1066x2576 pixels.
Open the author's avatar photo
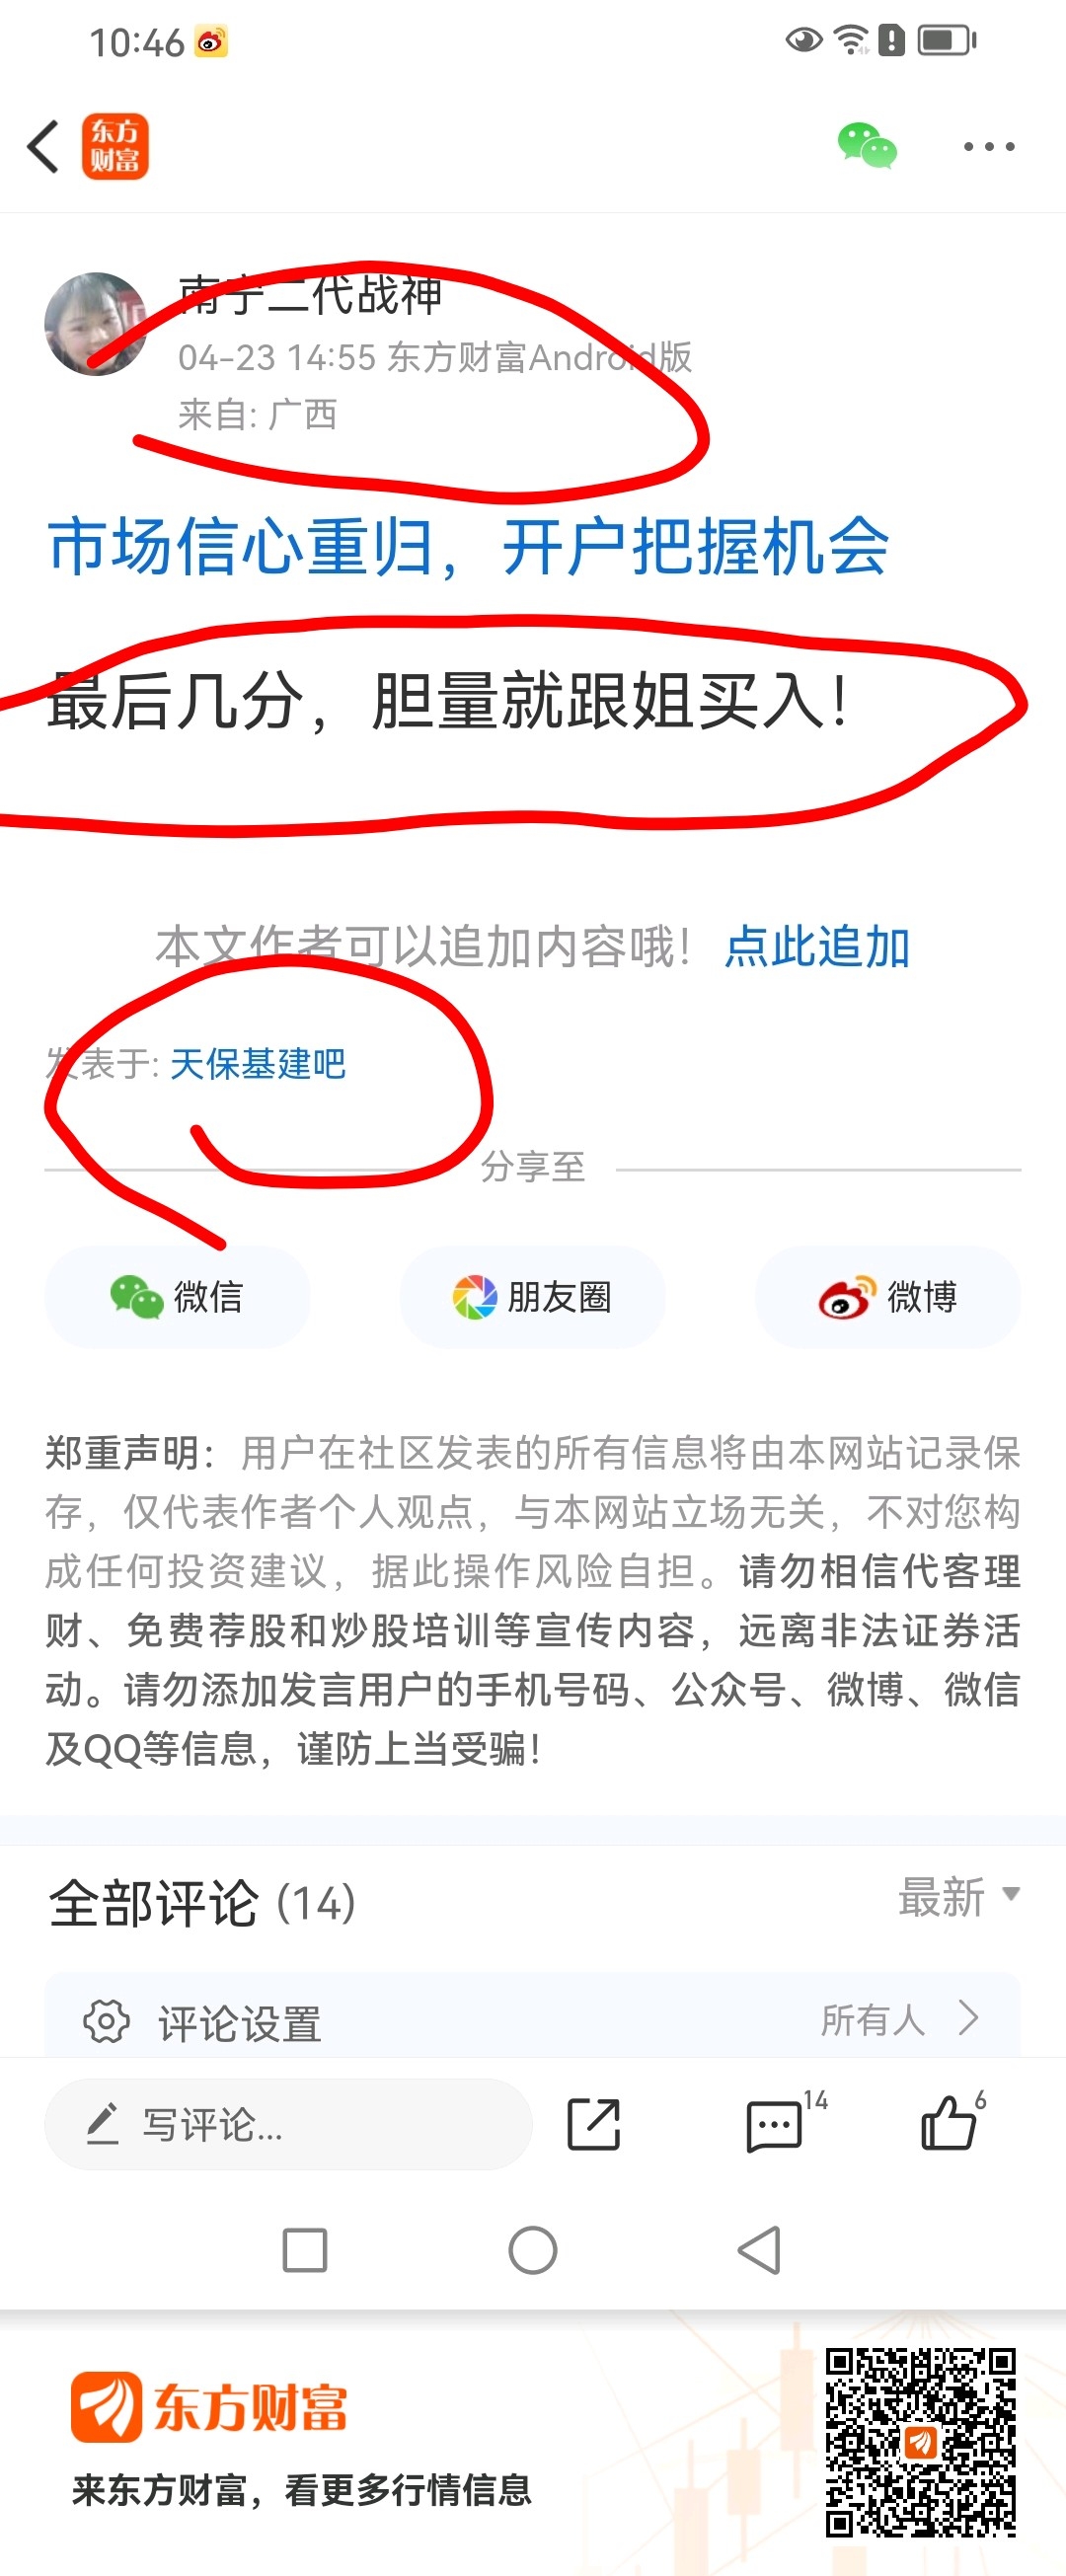pyautogui.click(x=96, y=324)
